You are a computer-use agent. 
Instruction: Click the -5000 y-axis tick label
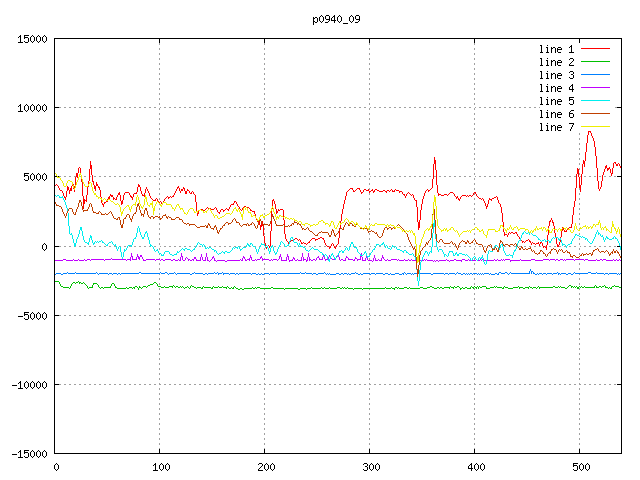point(32,315)
